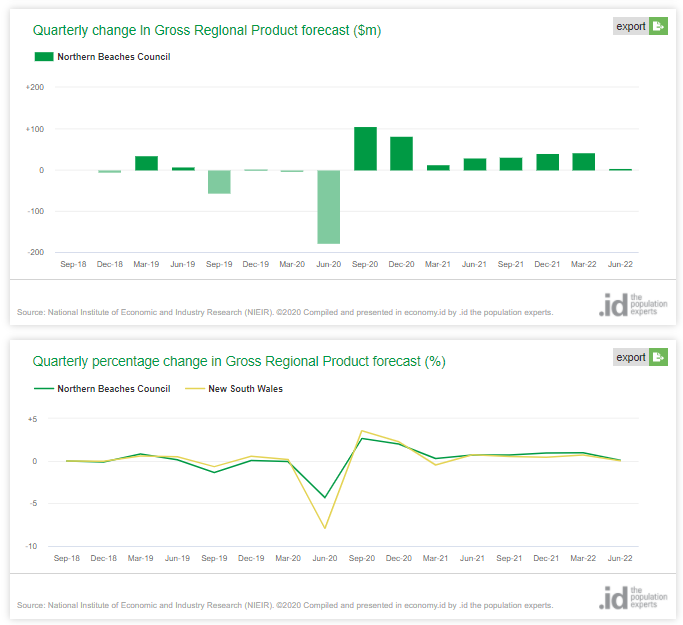This screenshot has width=683, height=625.
Task: Select the large negative Jun-20 bar
Action: [x=328, y=206]
